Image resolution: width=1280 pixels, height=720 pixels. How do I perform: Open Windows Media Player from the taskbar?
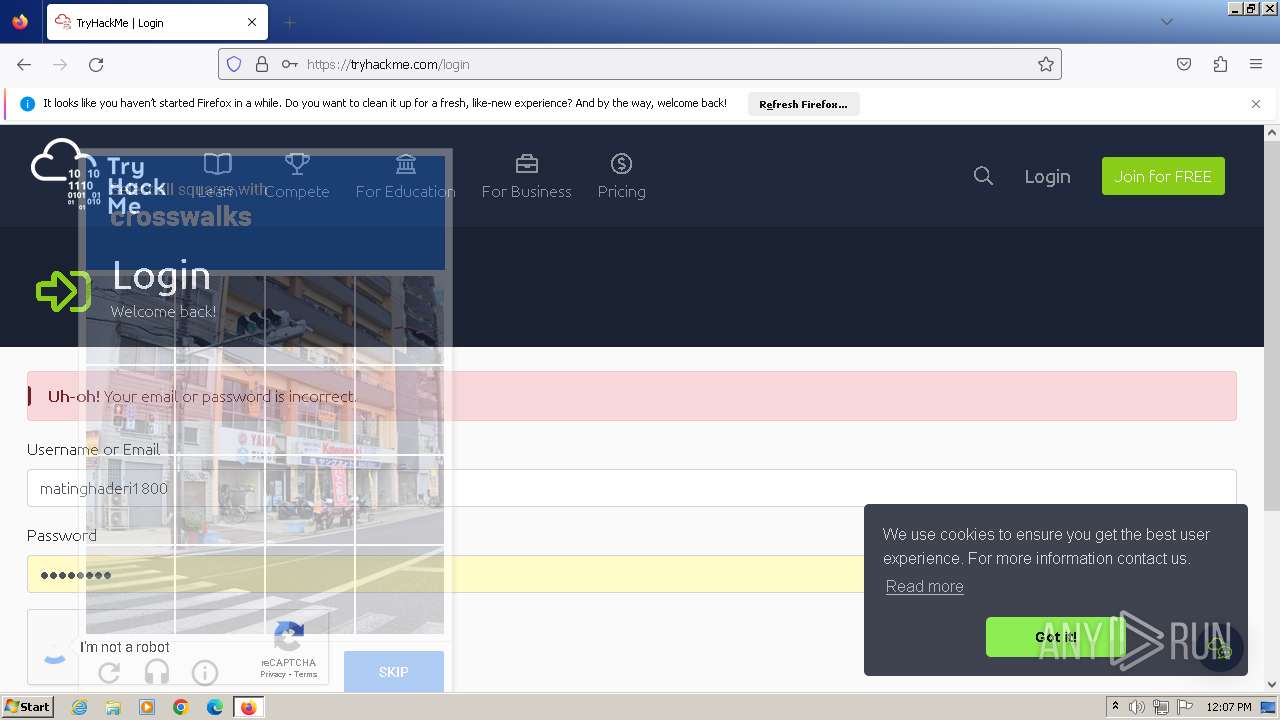pyautogui.click(x=147, y=707)
